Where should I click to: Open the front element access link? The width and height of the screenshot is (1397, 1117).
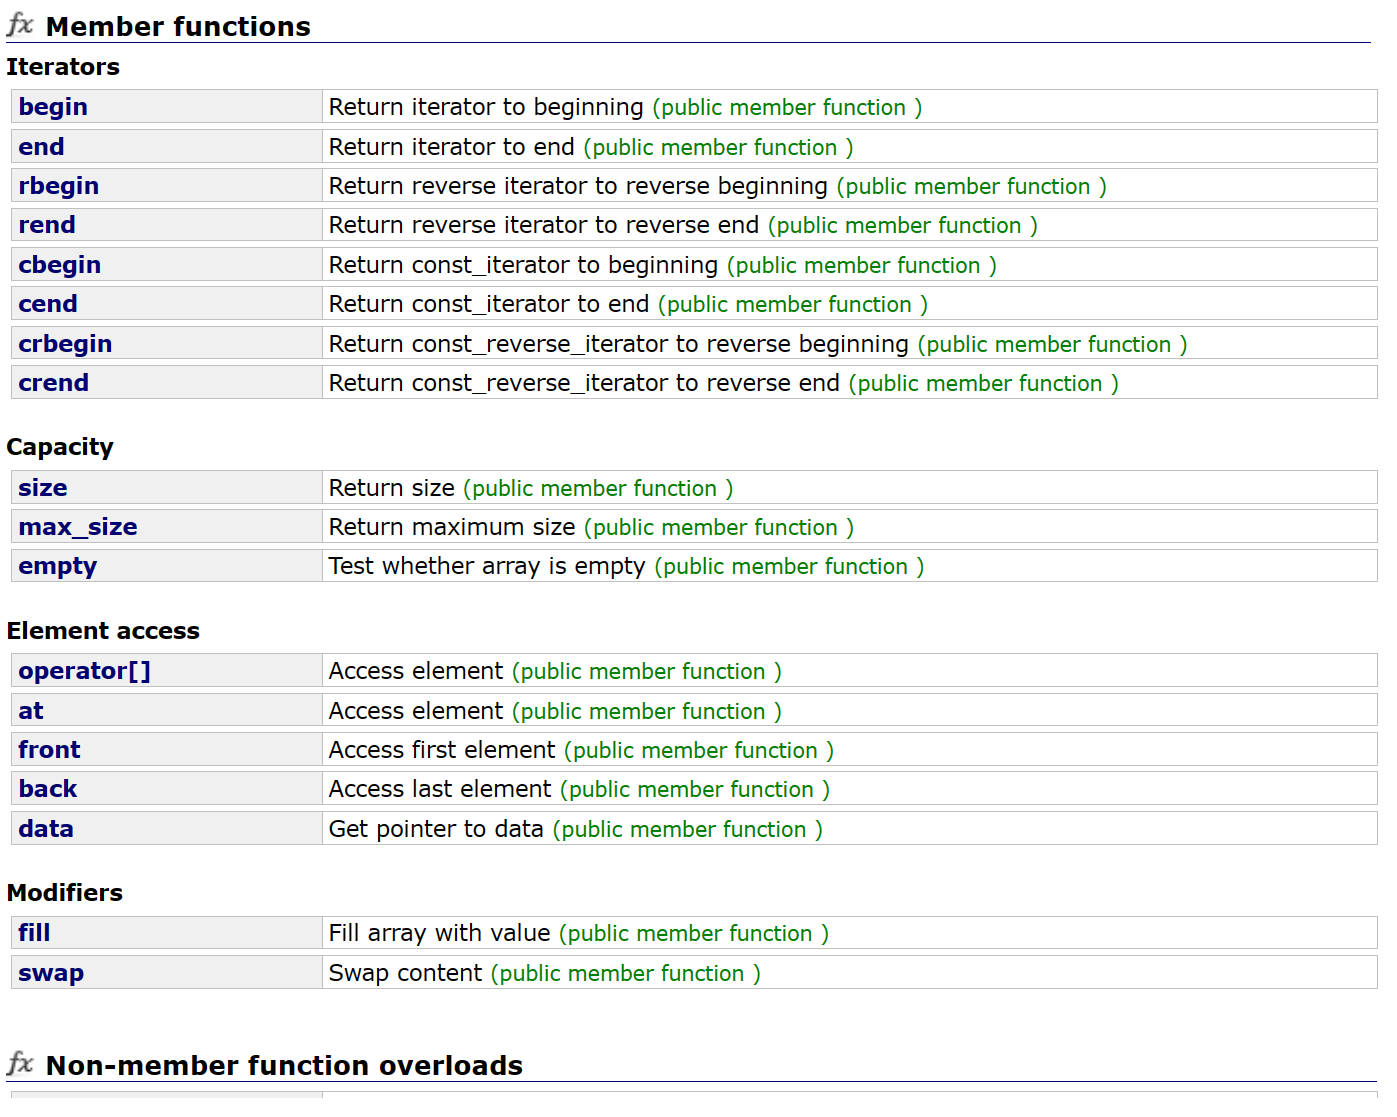[49, 750]
